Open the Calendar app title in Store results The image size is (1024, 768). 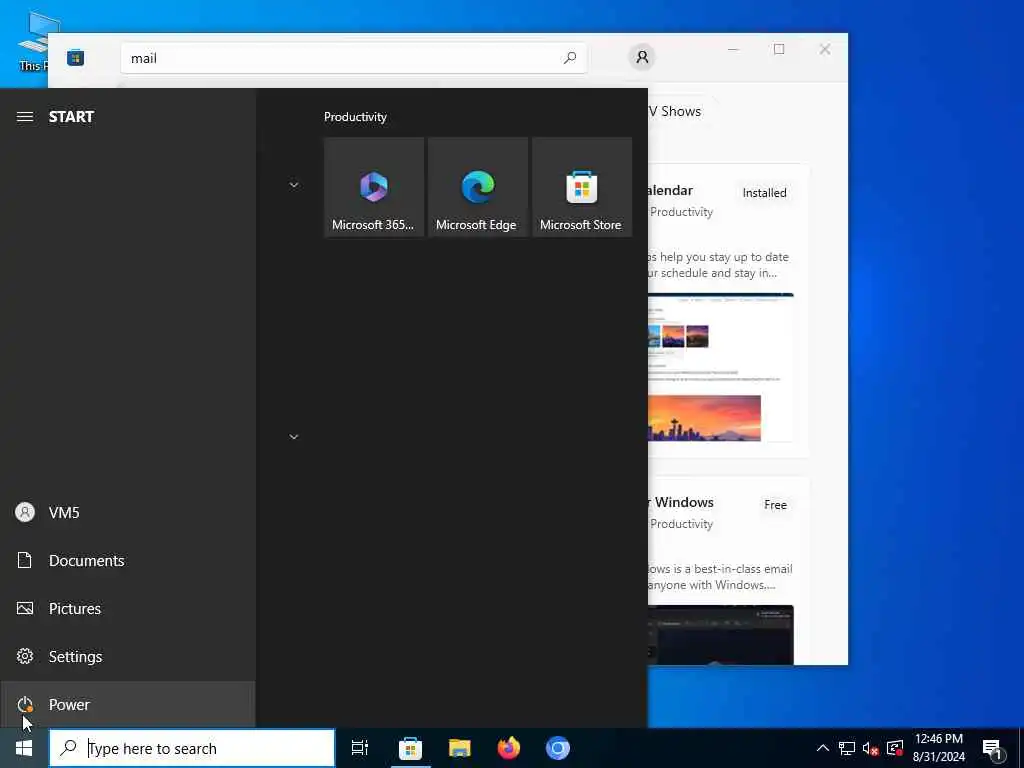pos(670,191)
